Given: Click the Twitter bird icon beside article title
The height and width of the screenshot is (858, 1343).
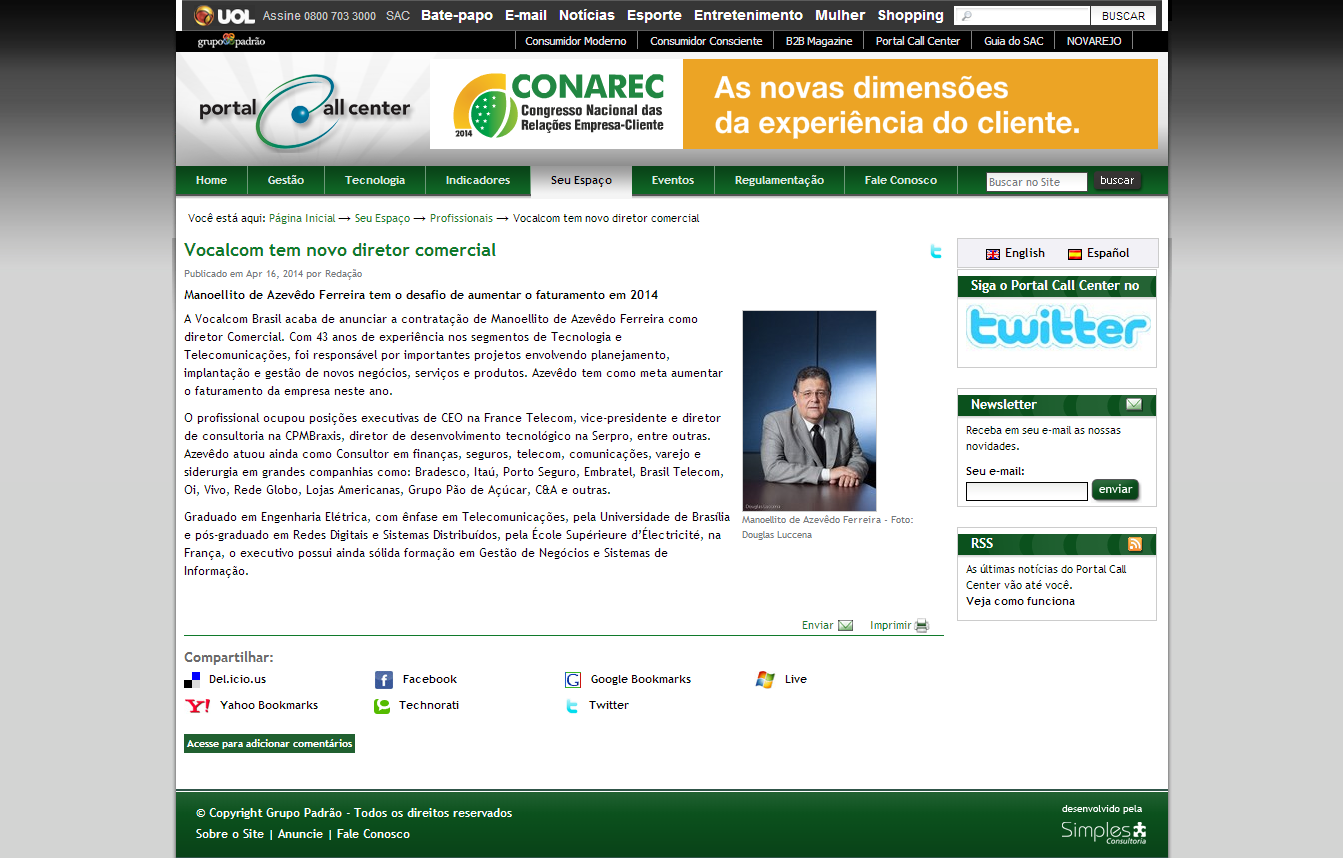Looking at the screenshot, I should pyautogui.click(x=936, y=252).
